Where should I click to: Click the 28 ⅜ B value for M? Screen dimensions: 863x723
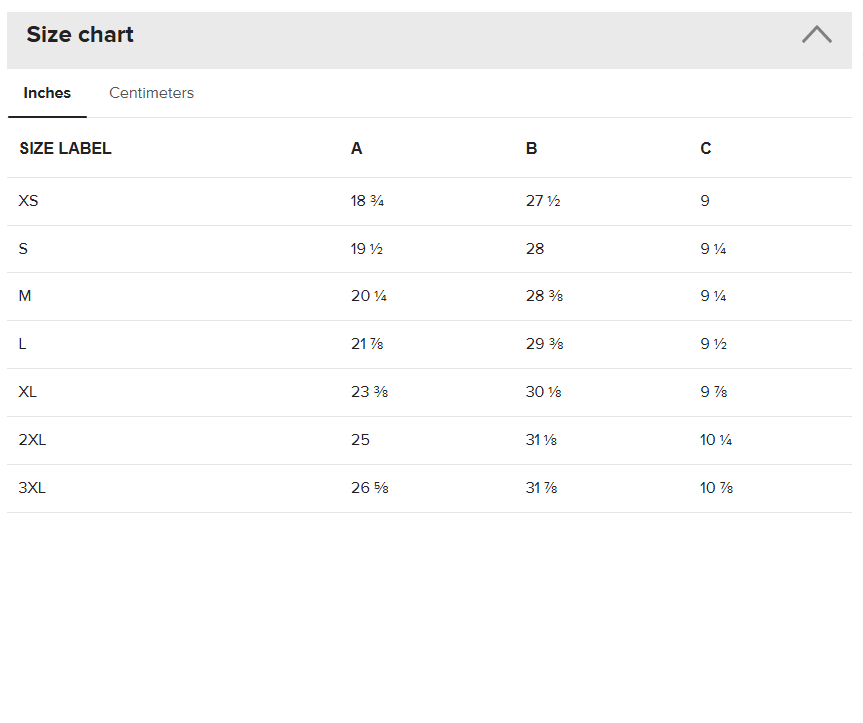click(544, 296)
